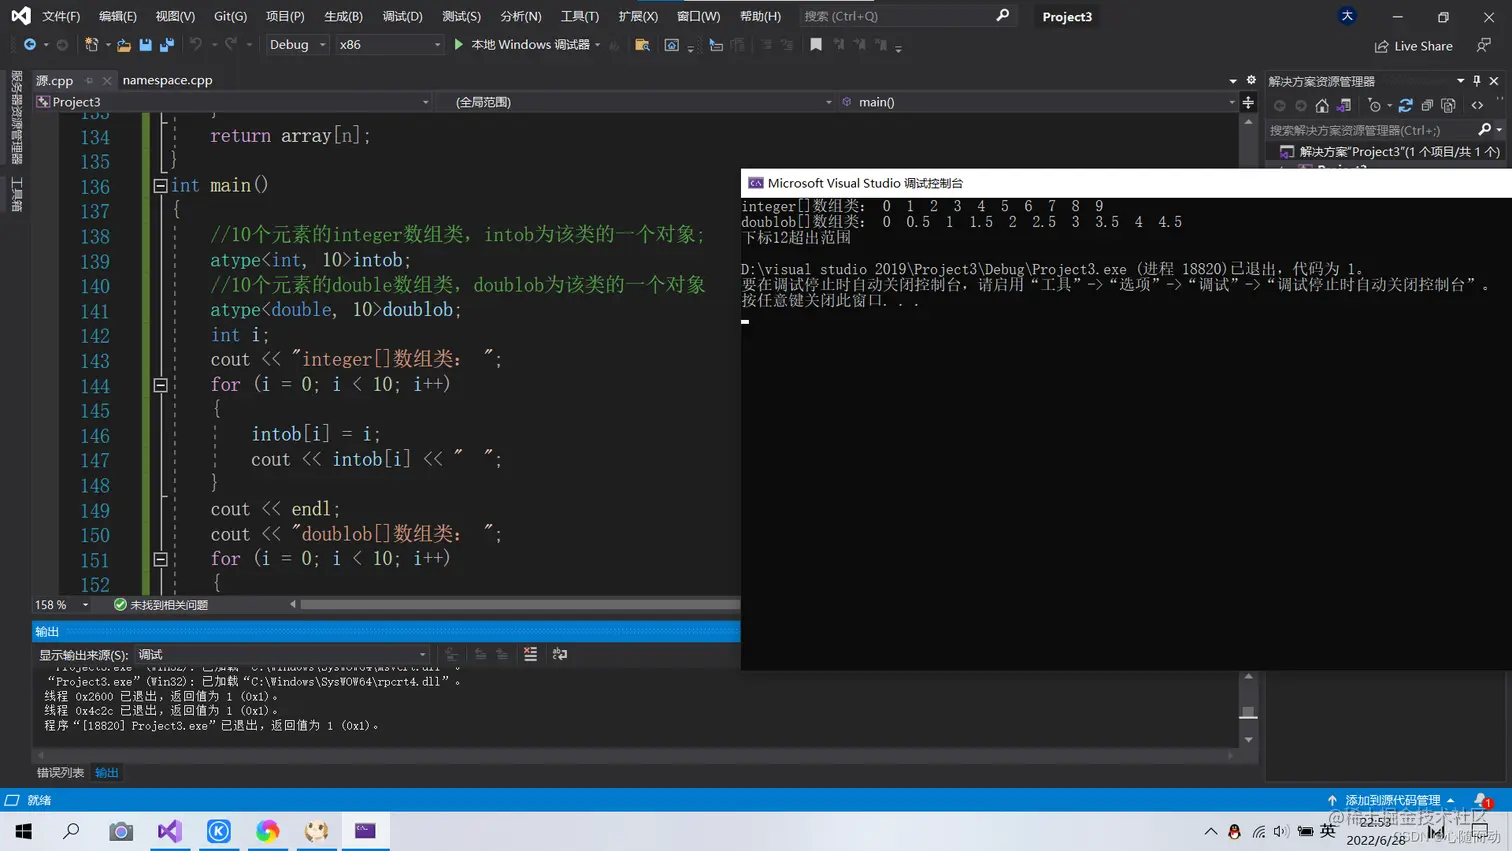
Task: Click the find in files icon
Action: point(642,45)
